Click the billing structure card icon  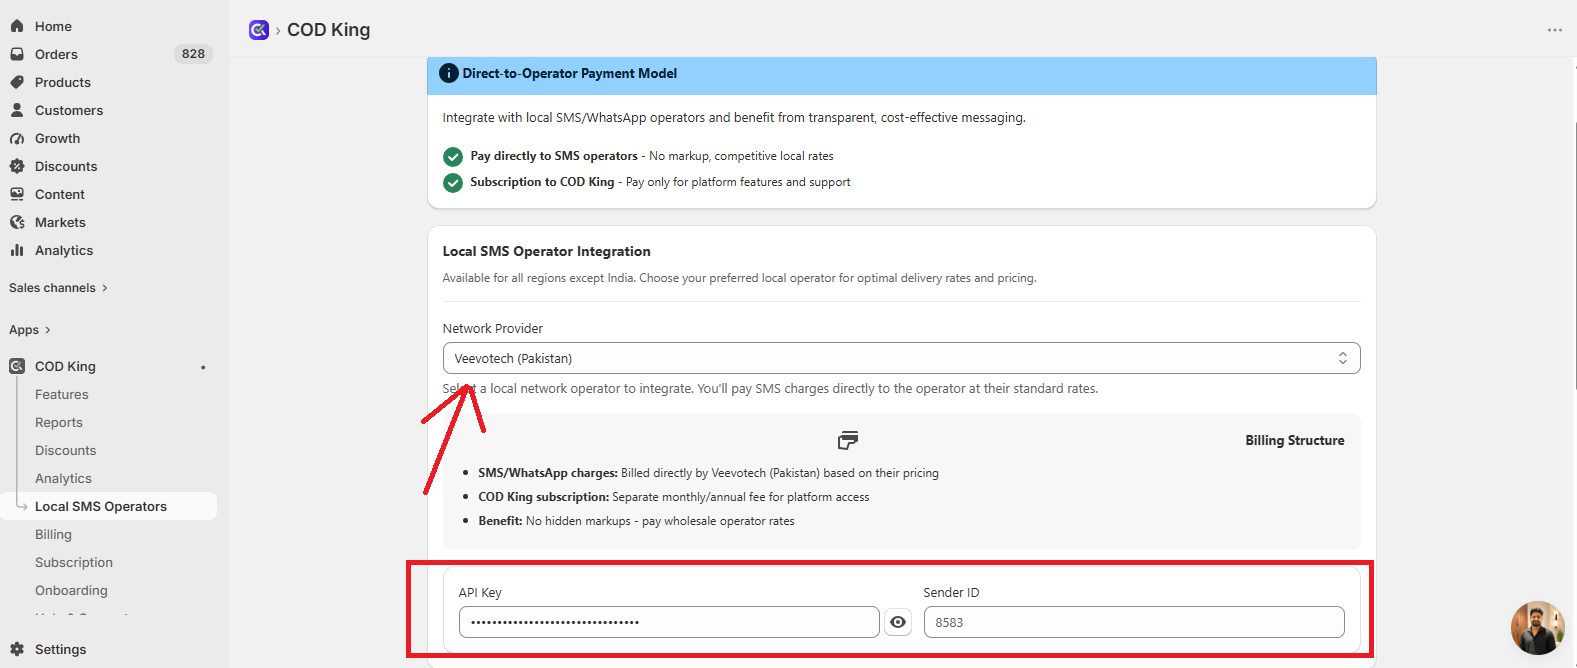(848, 440)
